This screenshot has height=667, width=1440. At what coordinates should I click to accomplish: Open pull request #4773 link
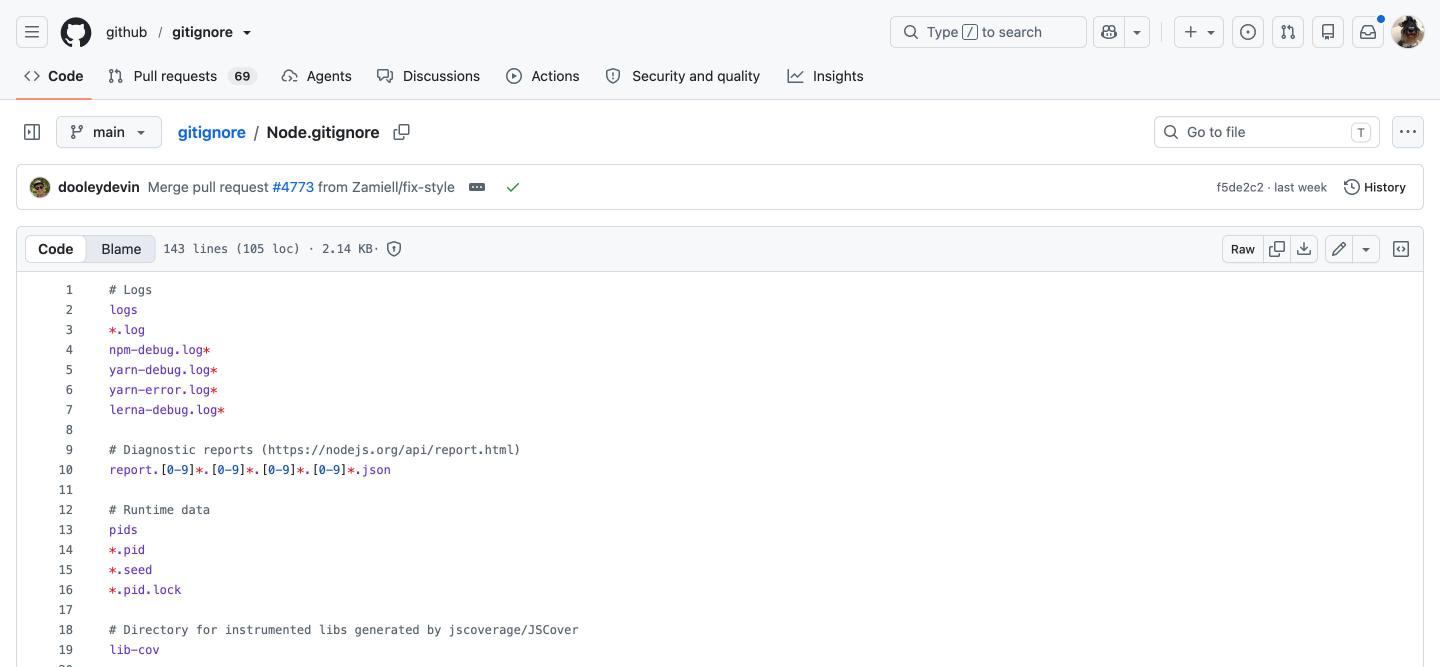coord(293,187)
